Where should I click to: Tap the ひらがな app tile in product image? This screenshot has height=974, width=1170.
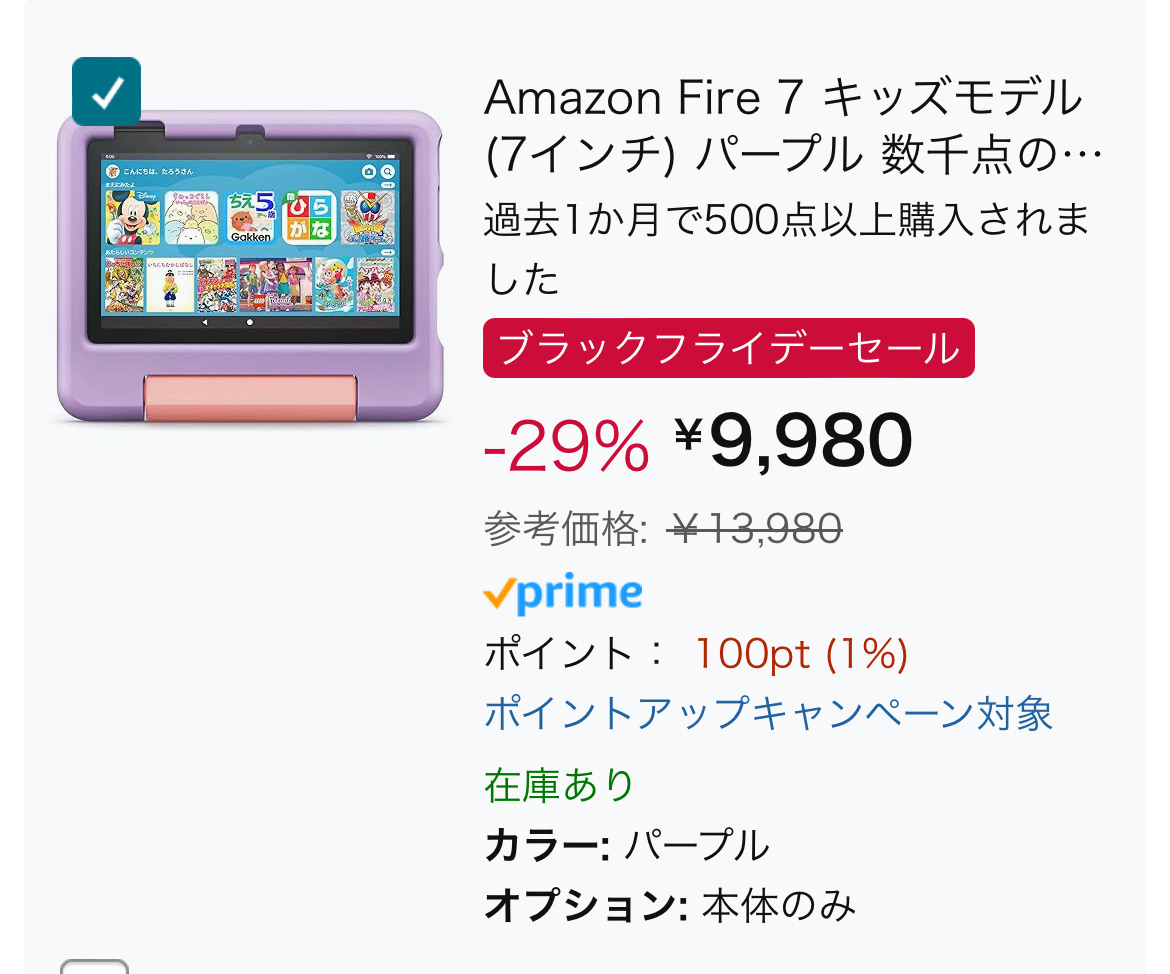pyautogui.click(x=310, y=217)
